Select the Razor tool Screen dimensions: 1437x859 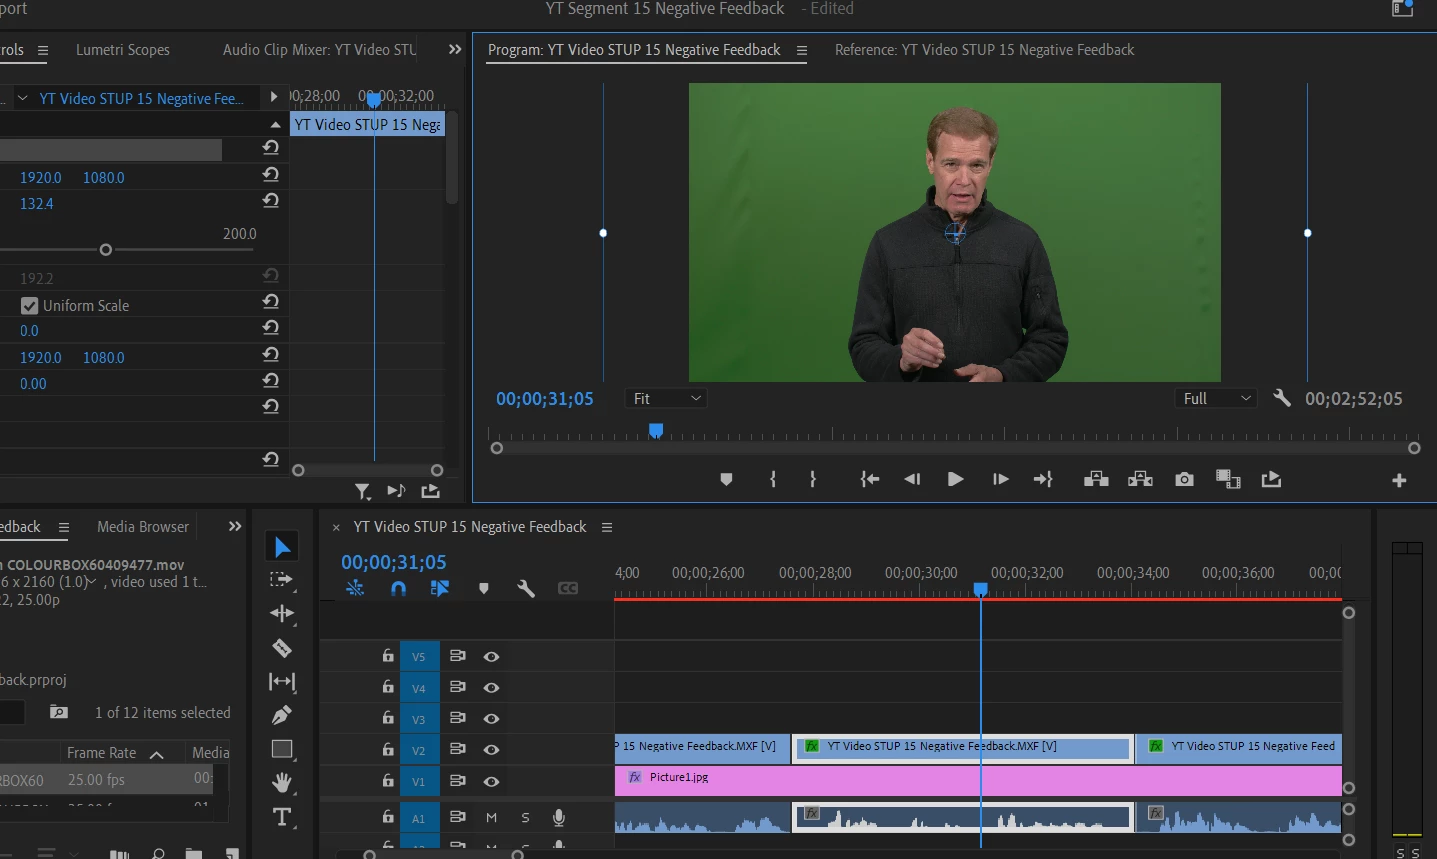click(282, 648)
